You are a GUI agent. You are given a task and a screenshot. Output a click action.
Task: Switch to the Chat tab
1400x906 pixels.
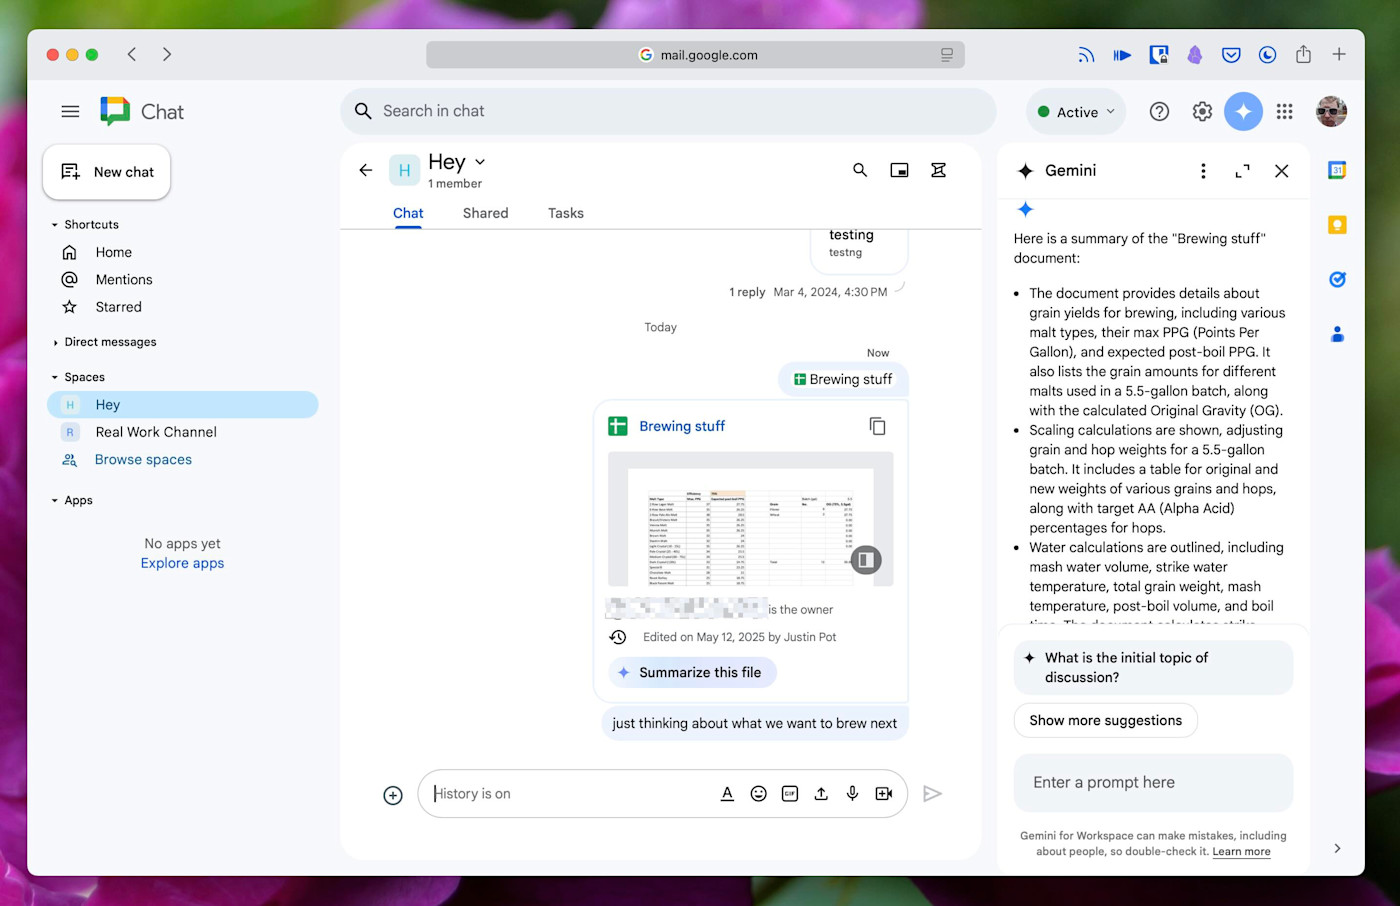[408, 213]
